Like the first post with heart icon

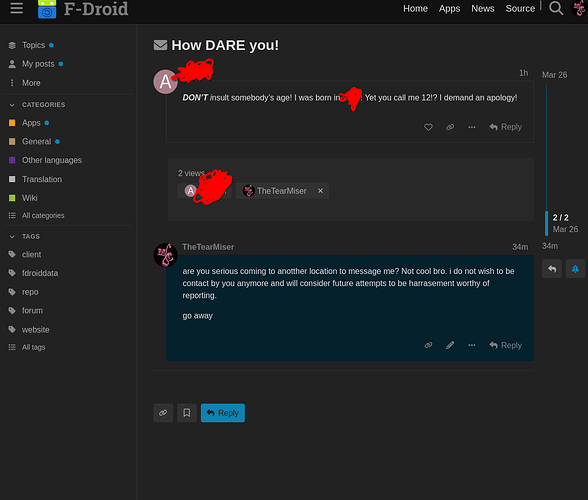pos(428,127)
